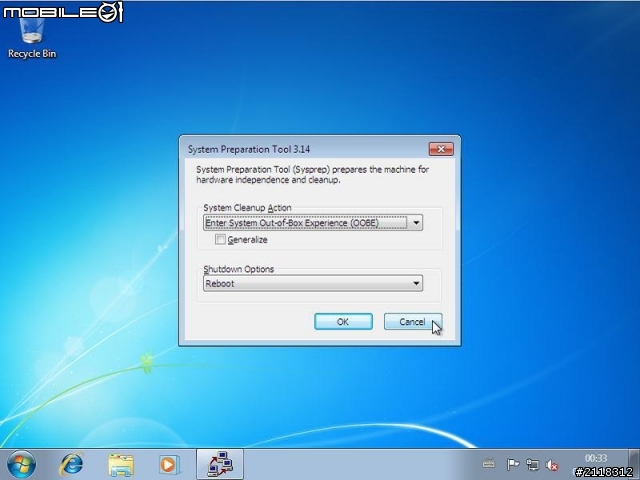The width and height of the screenshot is (640, 480).
Task: Click the muted volume speaker icon
Action: (x=552, y=464)
